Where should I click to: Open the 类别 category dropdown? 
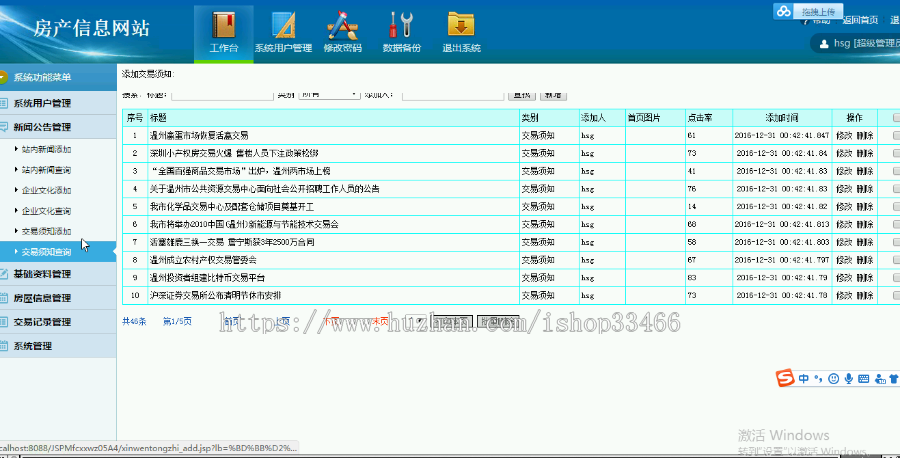(x=329, y=95)
